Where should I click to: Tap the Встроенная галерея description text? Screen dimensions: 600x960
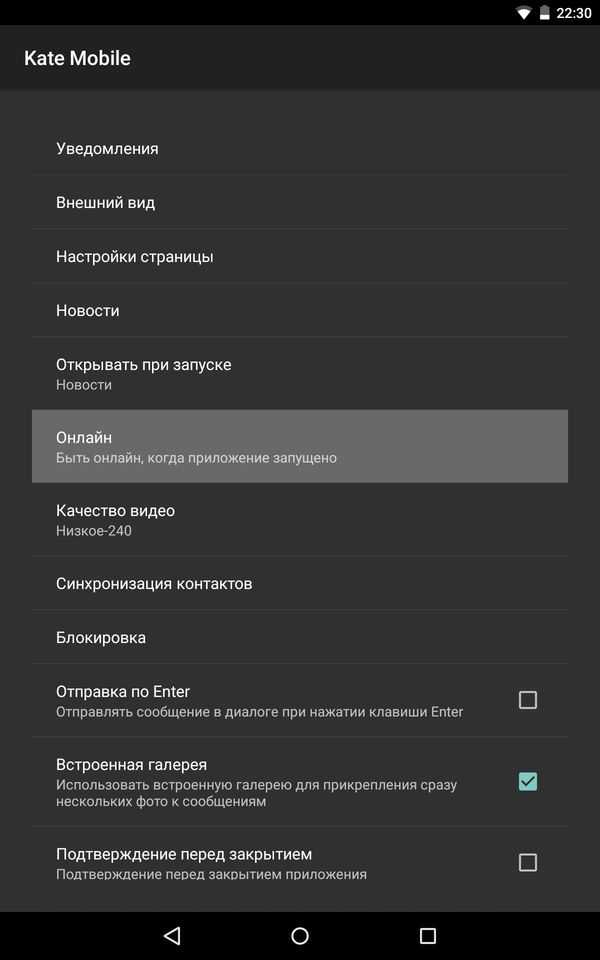click(x=257, y=793)
